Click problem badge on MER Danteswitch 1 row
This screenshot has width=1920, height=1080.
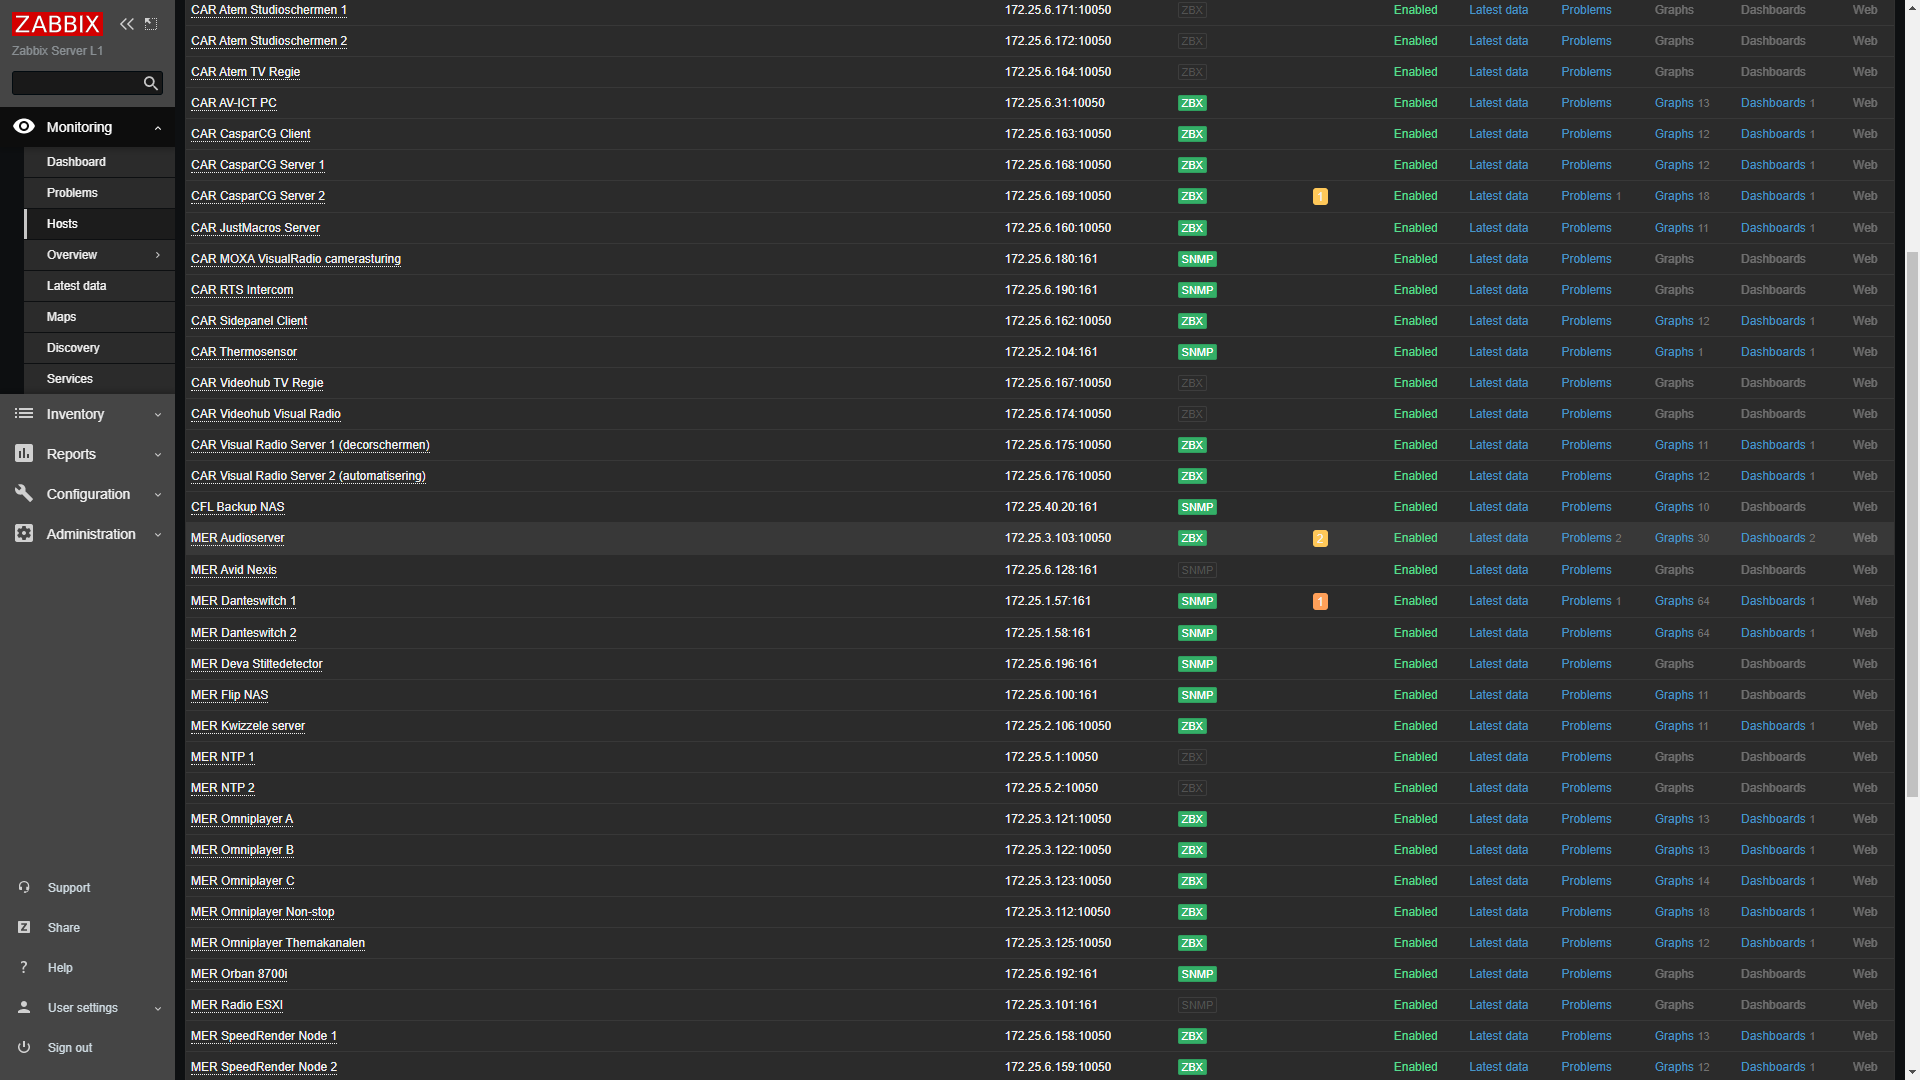click(x=1320, y=602)
